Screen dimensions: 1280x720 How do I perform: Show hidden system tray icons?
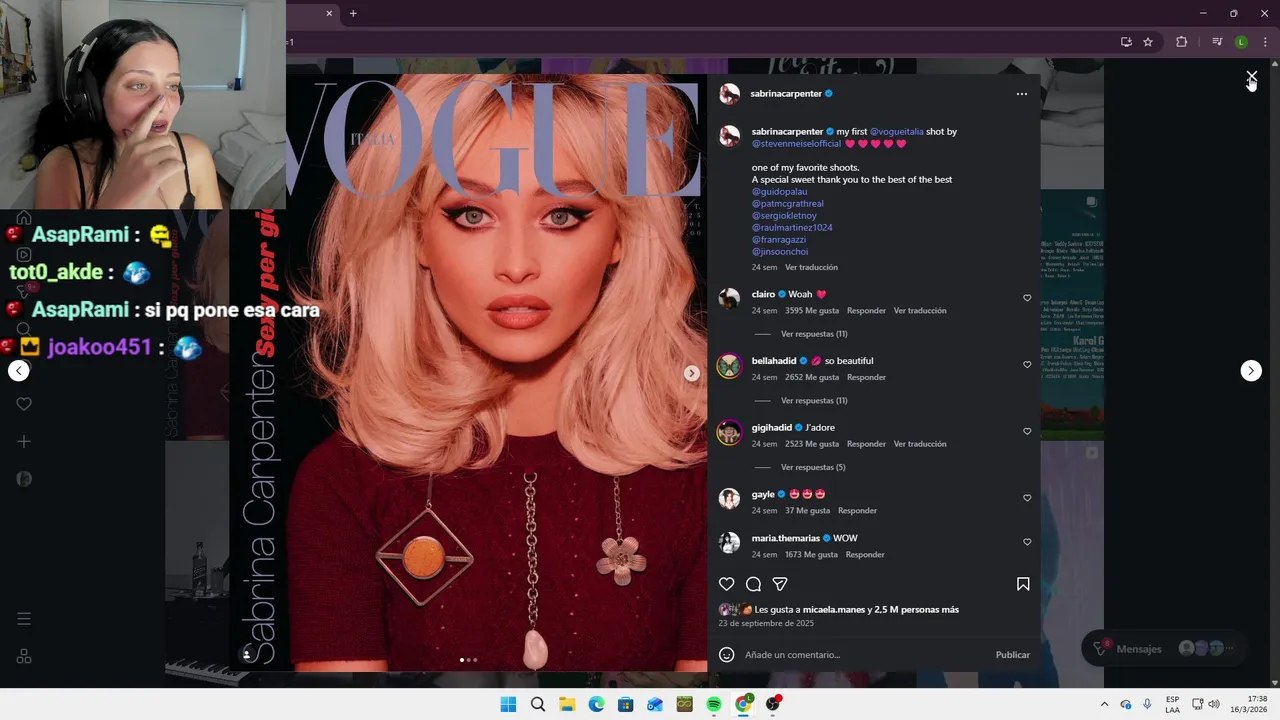[1104, 704]
